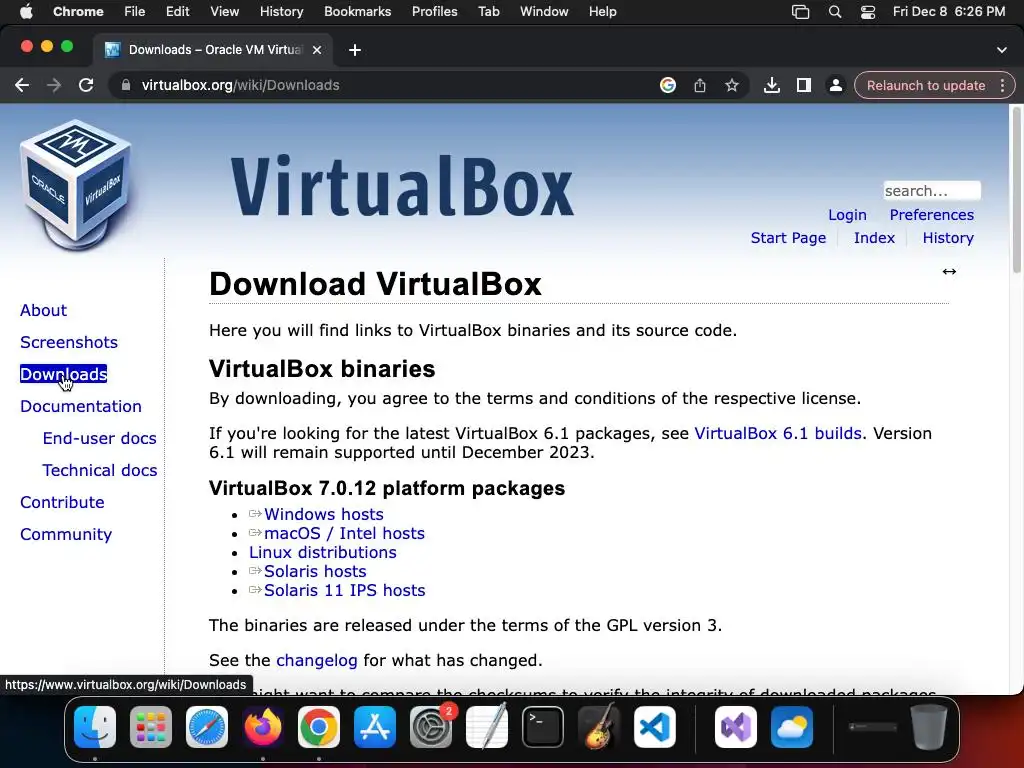Image resolution: width=1024 pixels, height=768 pixels.
Task: Open the Chrome profile icon
Action: (x=835, y=85)
